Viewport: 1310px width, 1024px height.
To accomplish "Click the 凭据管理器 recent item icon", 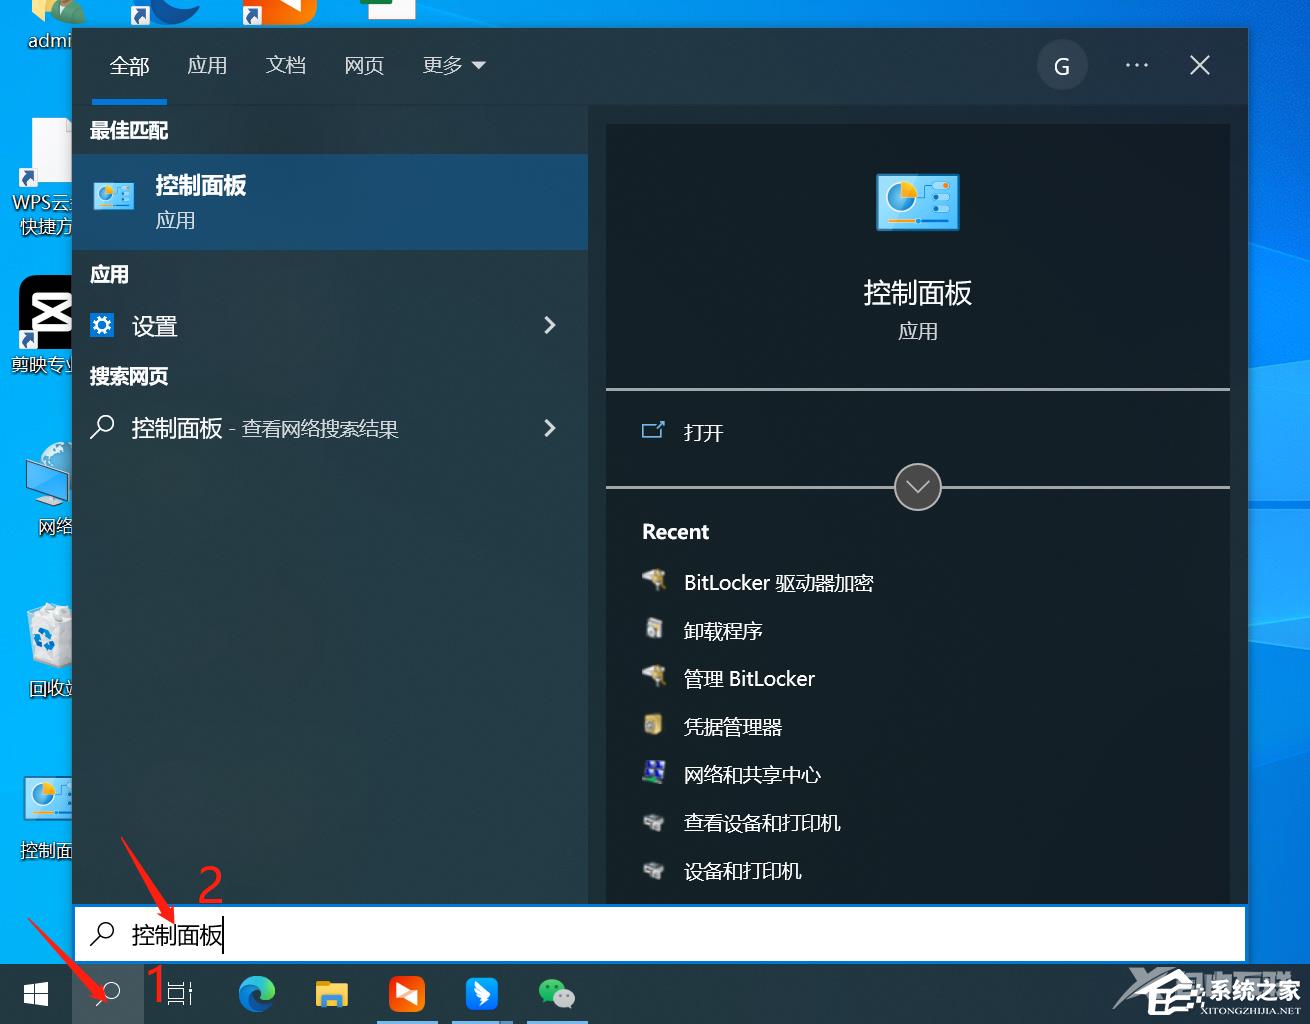I will click(654, 725).
